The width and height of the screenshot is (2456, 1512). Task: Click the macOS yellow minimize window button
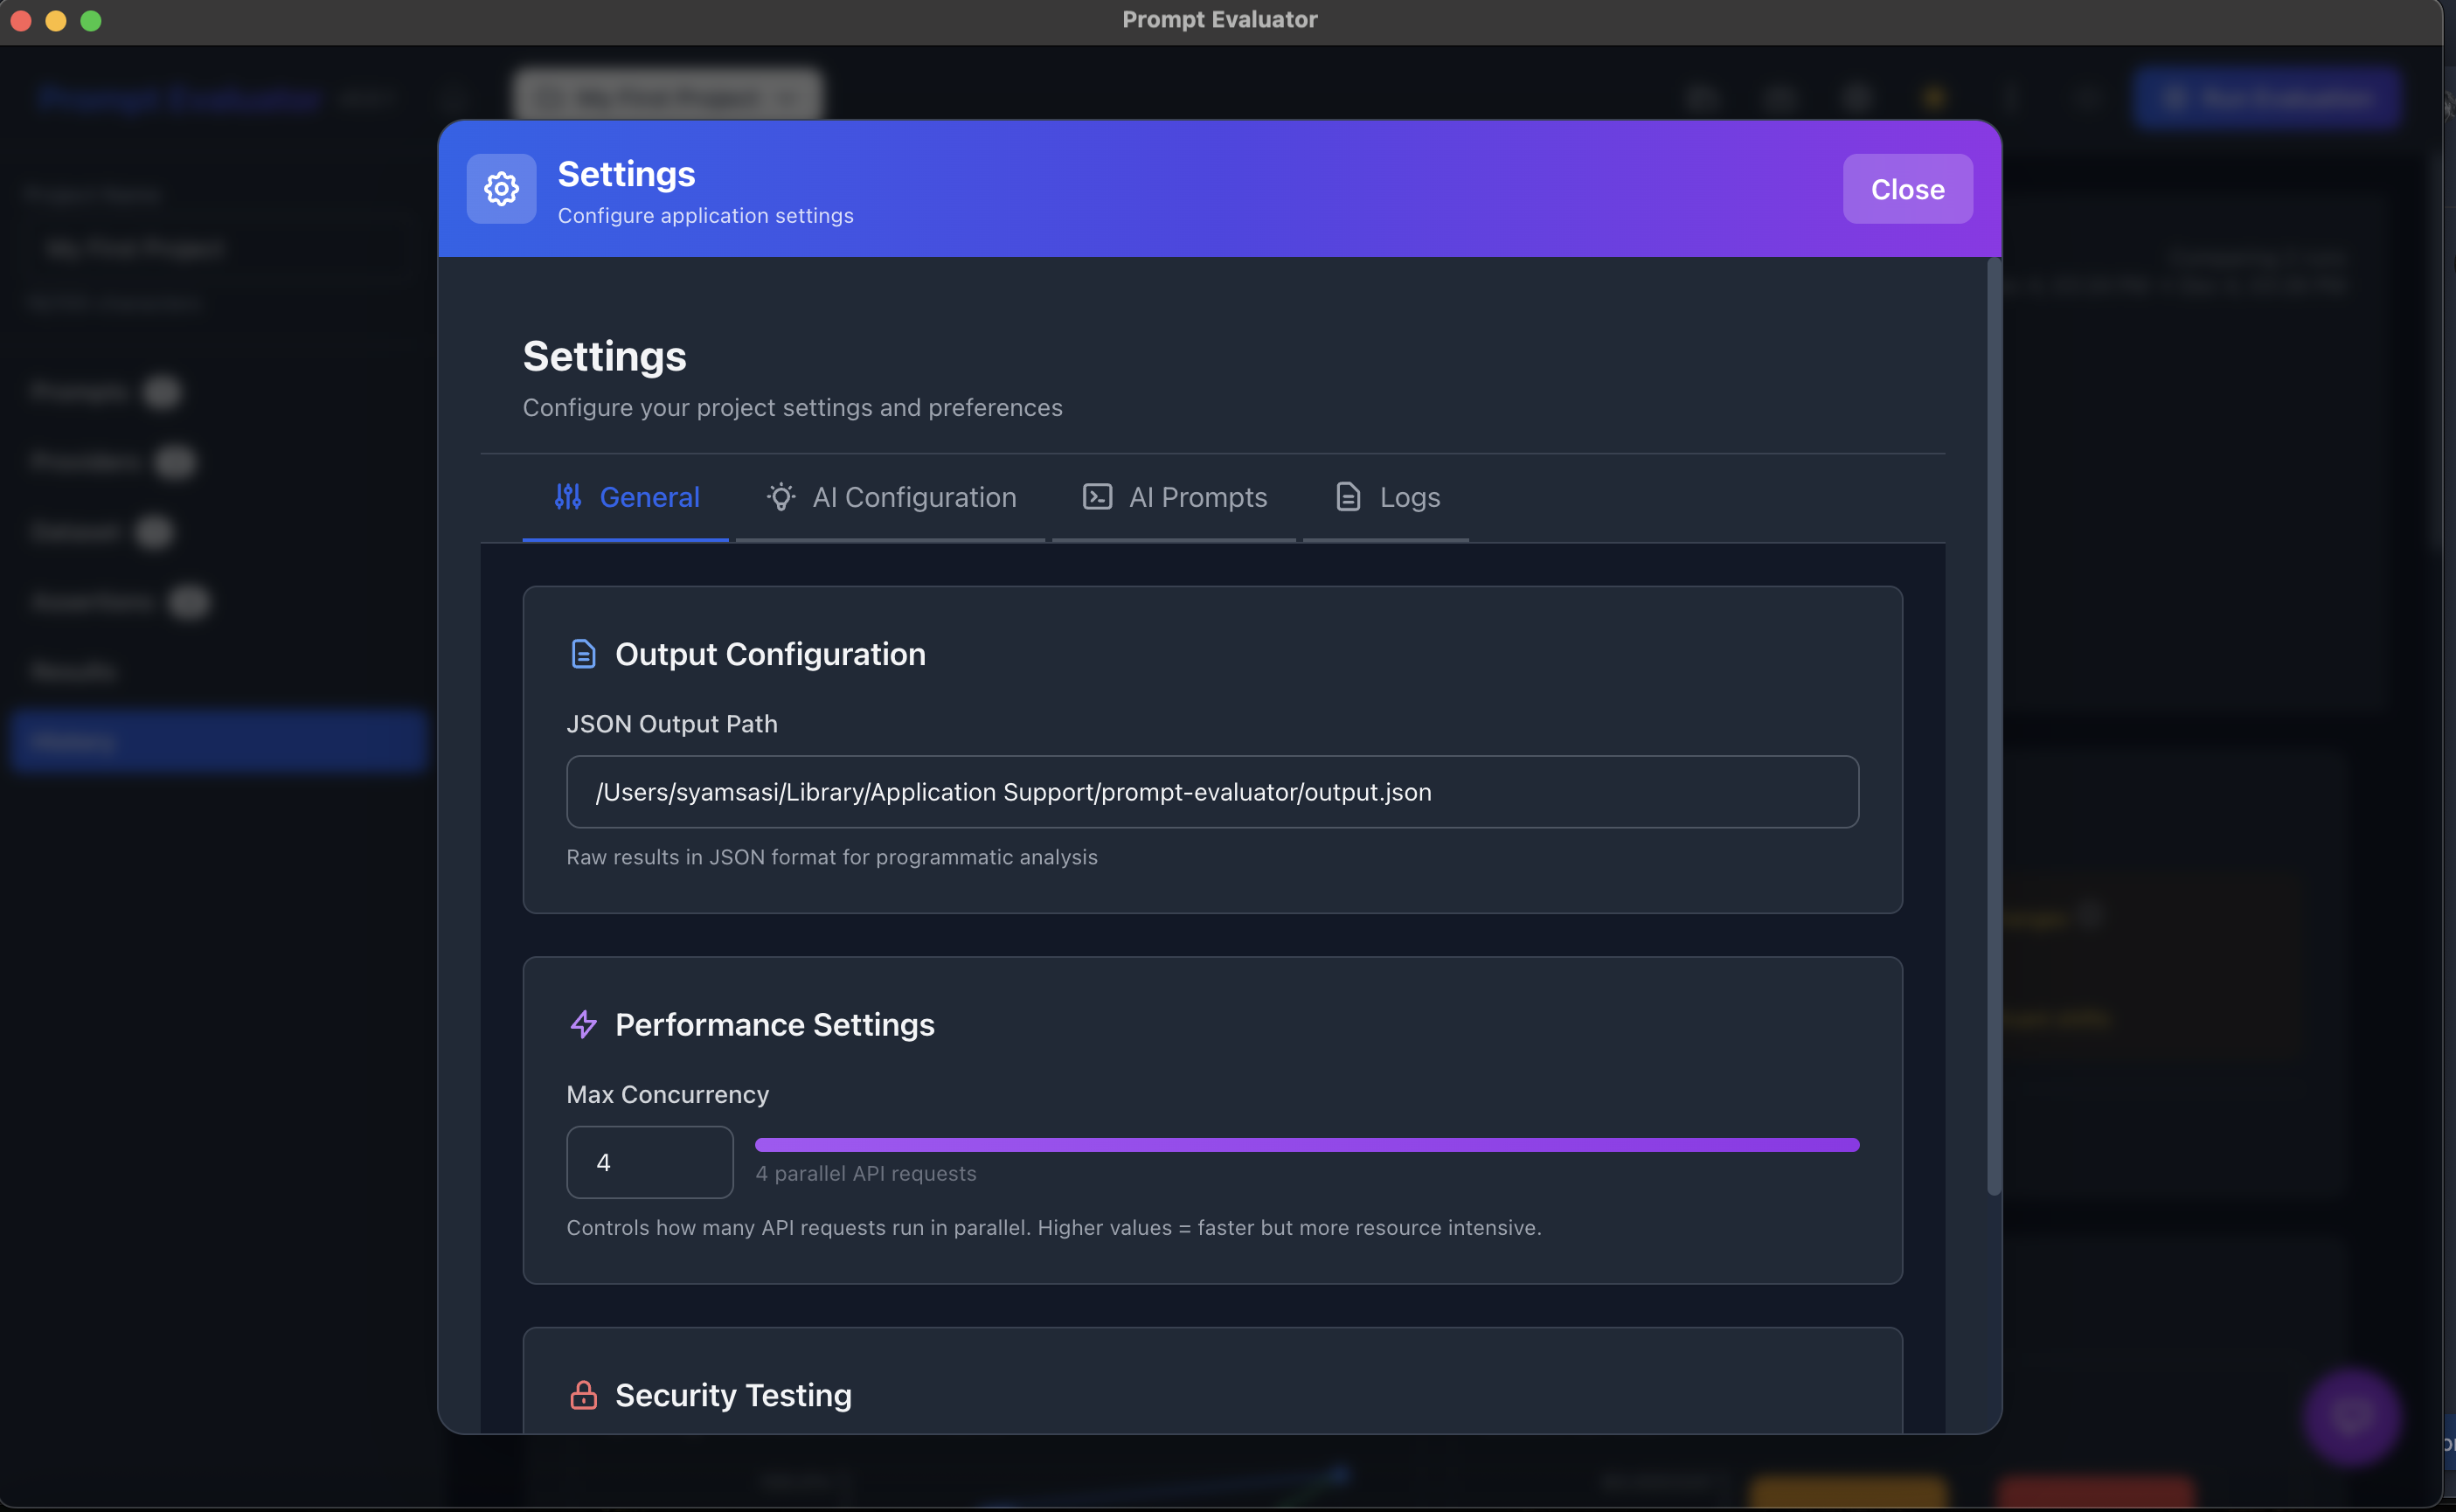(x=56, y=20)
